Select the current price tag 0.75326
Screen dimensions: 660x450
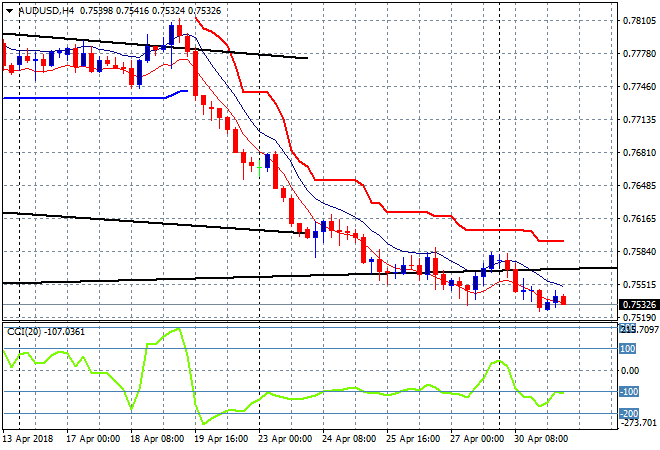coord(639,305)
